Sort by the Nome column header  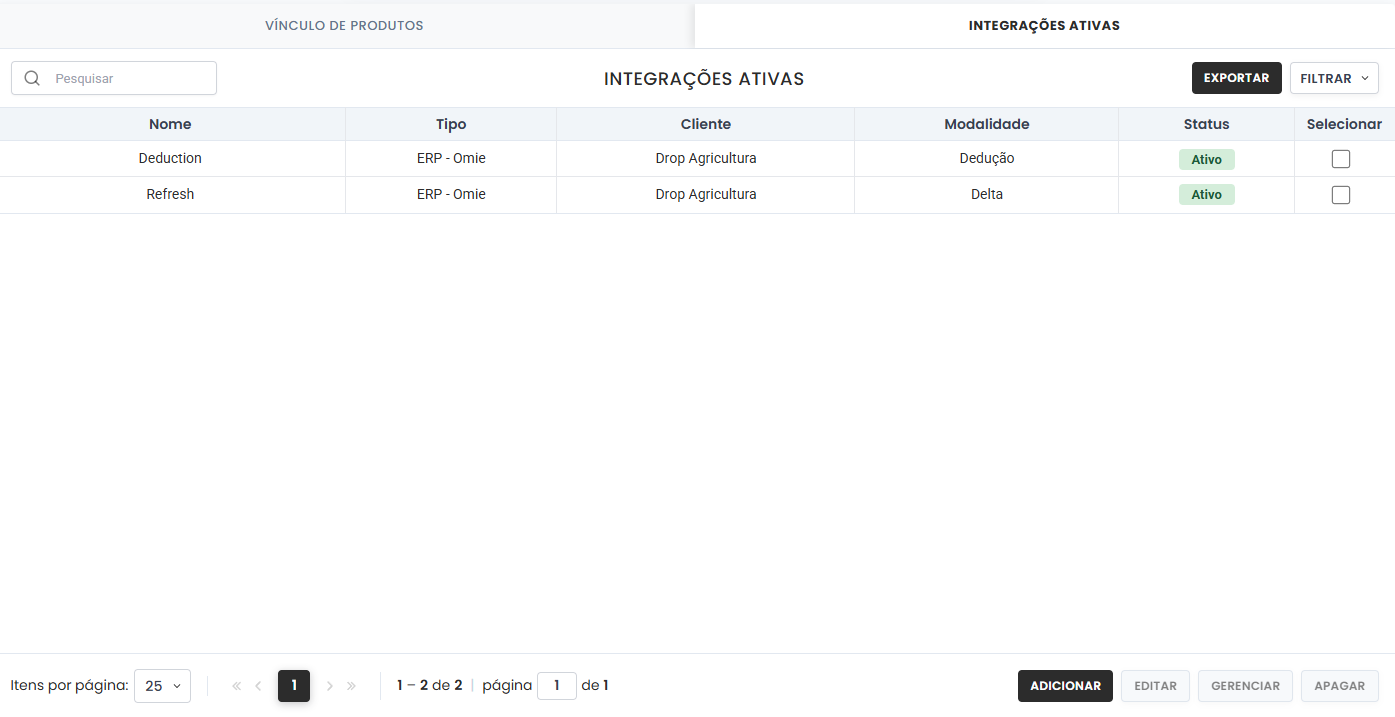pos(170,124)
